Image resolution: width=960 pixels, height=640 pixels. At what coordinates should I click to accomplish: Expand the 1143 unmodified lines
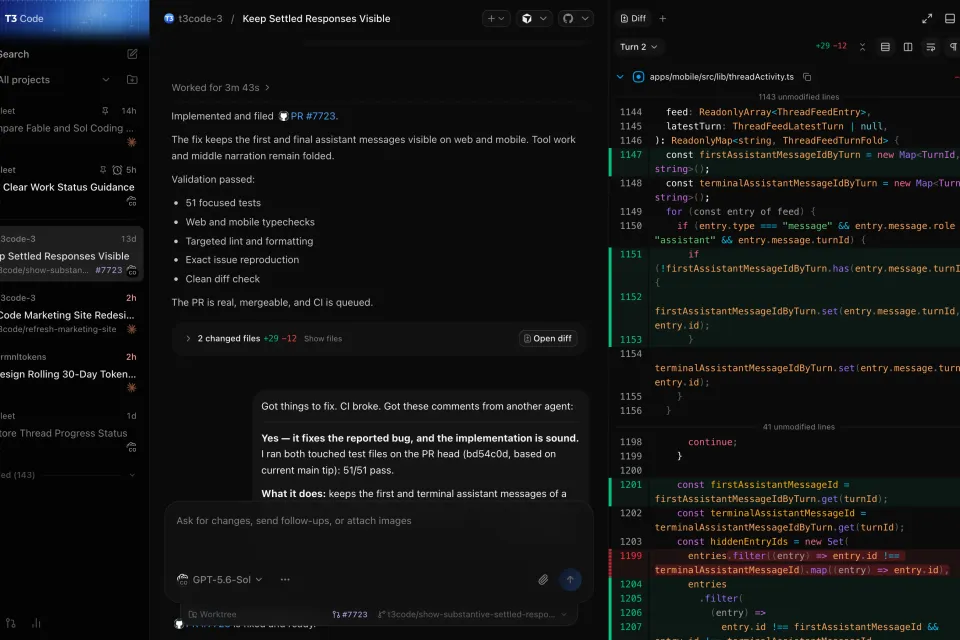[798, 97]
